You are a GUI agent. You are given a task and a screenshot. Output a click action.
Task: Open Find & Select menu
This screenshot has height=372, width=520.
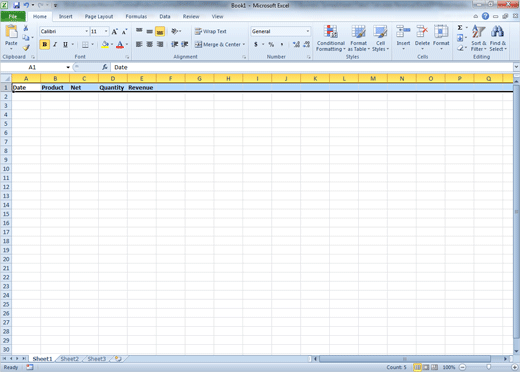pos(498,38)
